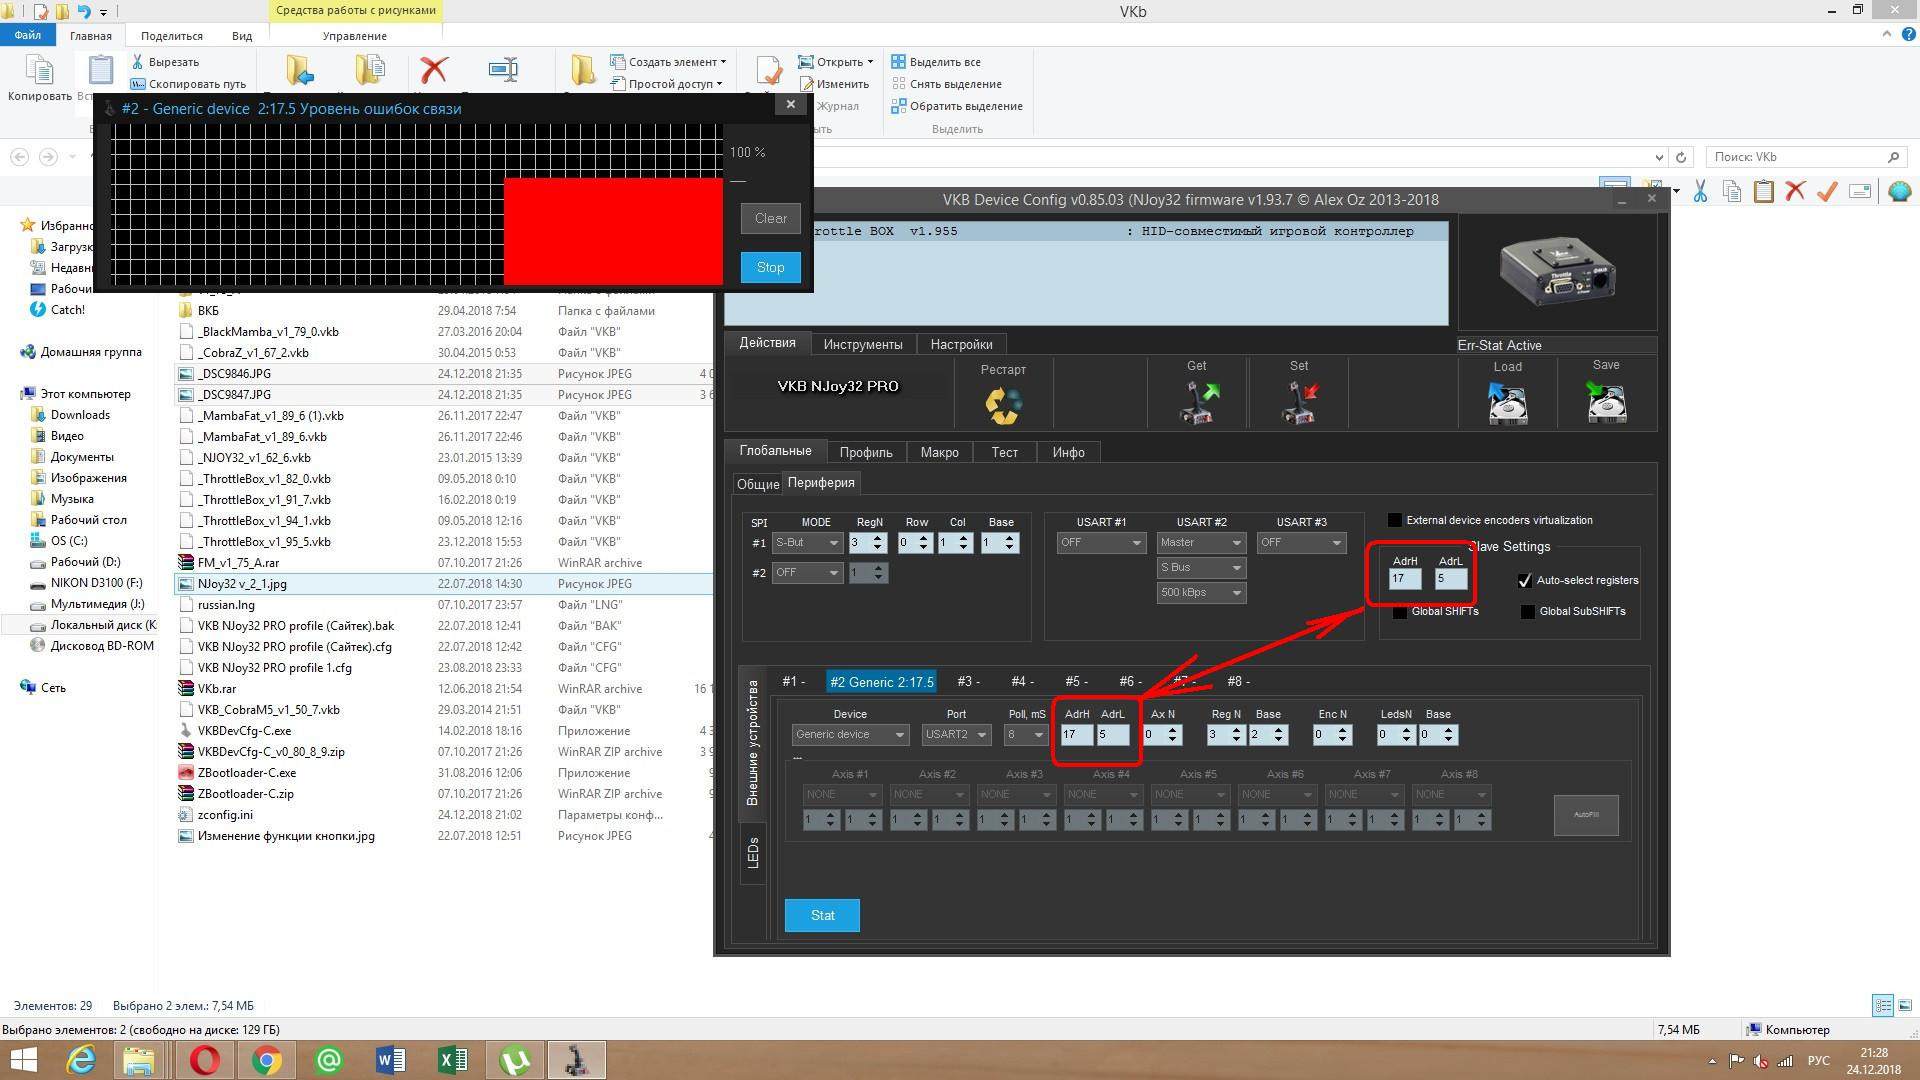
Task: Click the Stop button in error window
Action: (770, 267)
